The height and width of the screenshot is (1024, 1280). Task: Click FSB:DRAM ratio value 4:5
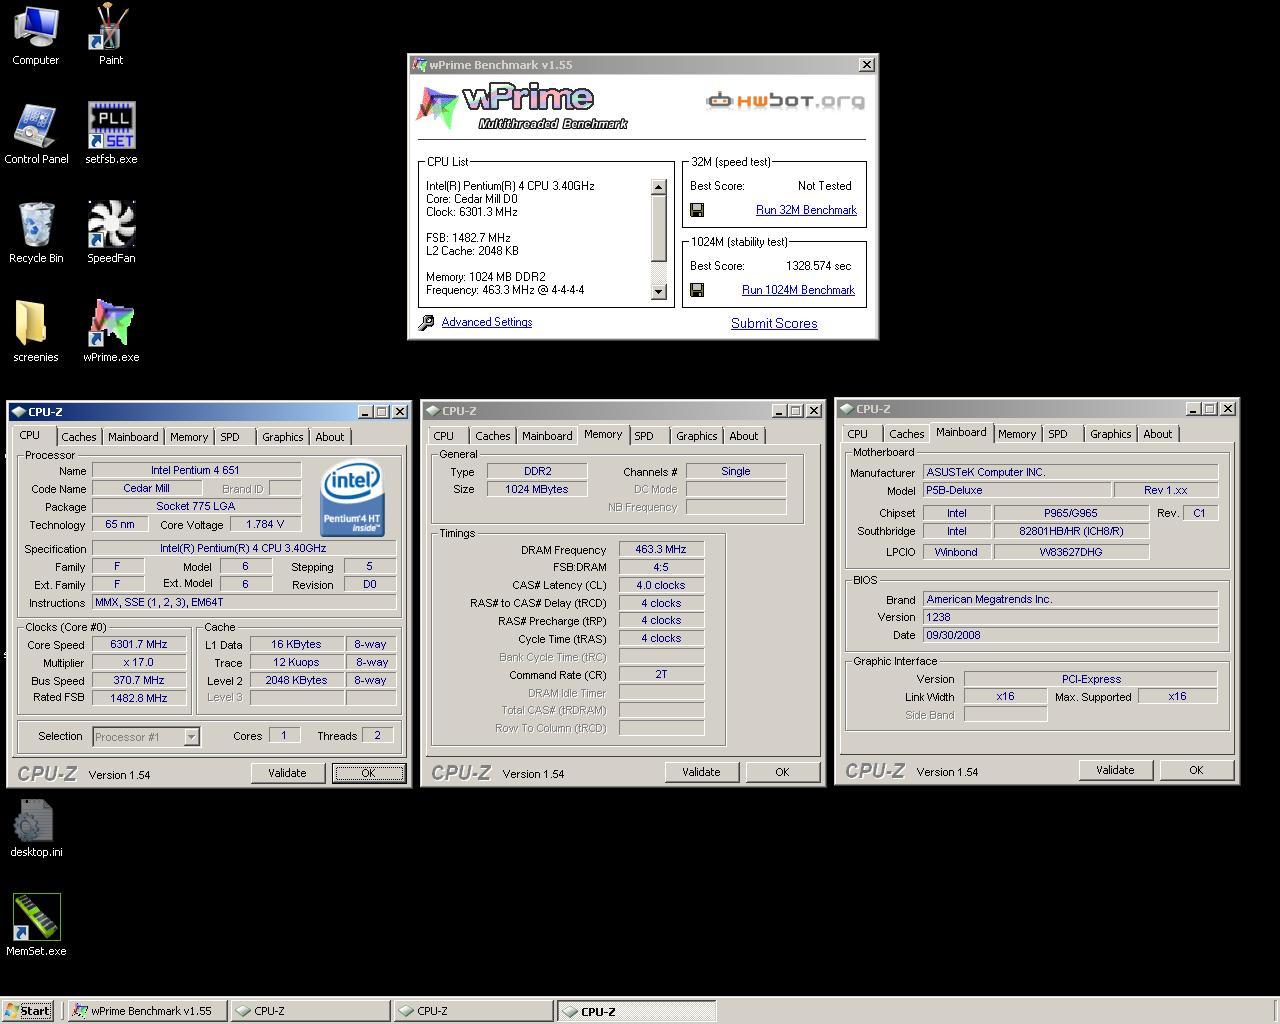(x=661, y=567)
